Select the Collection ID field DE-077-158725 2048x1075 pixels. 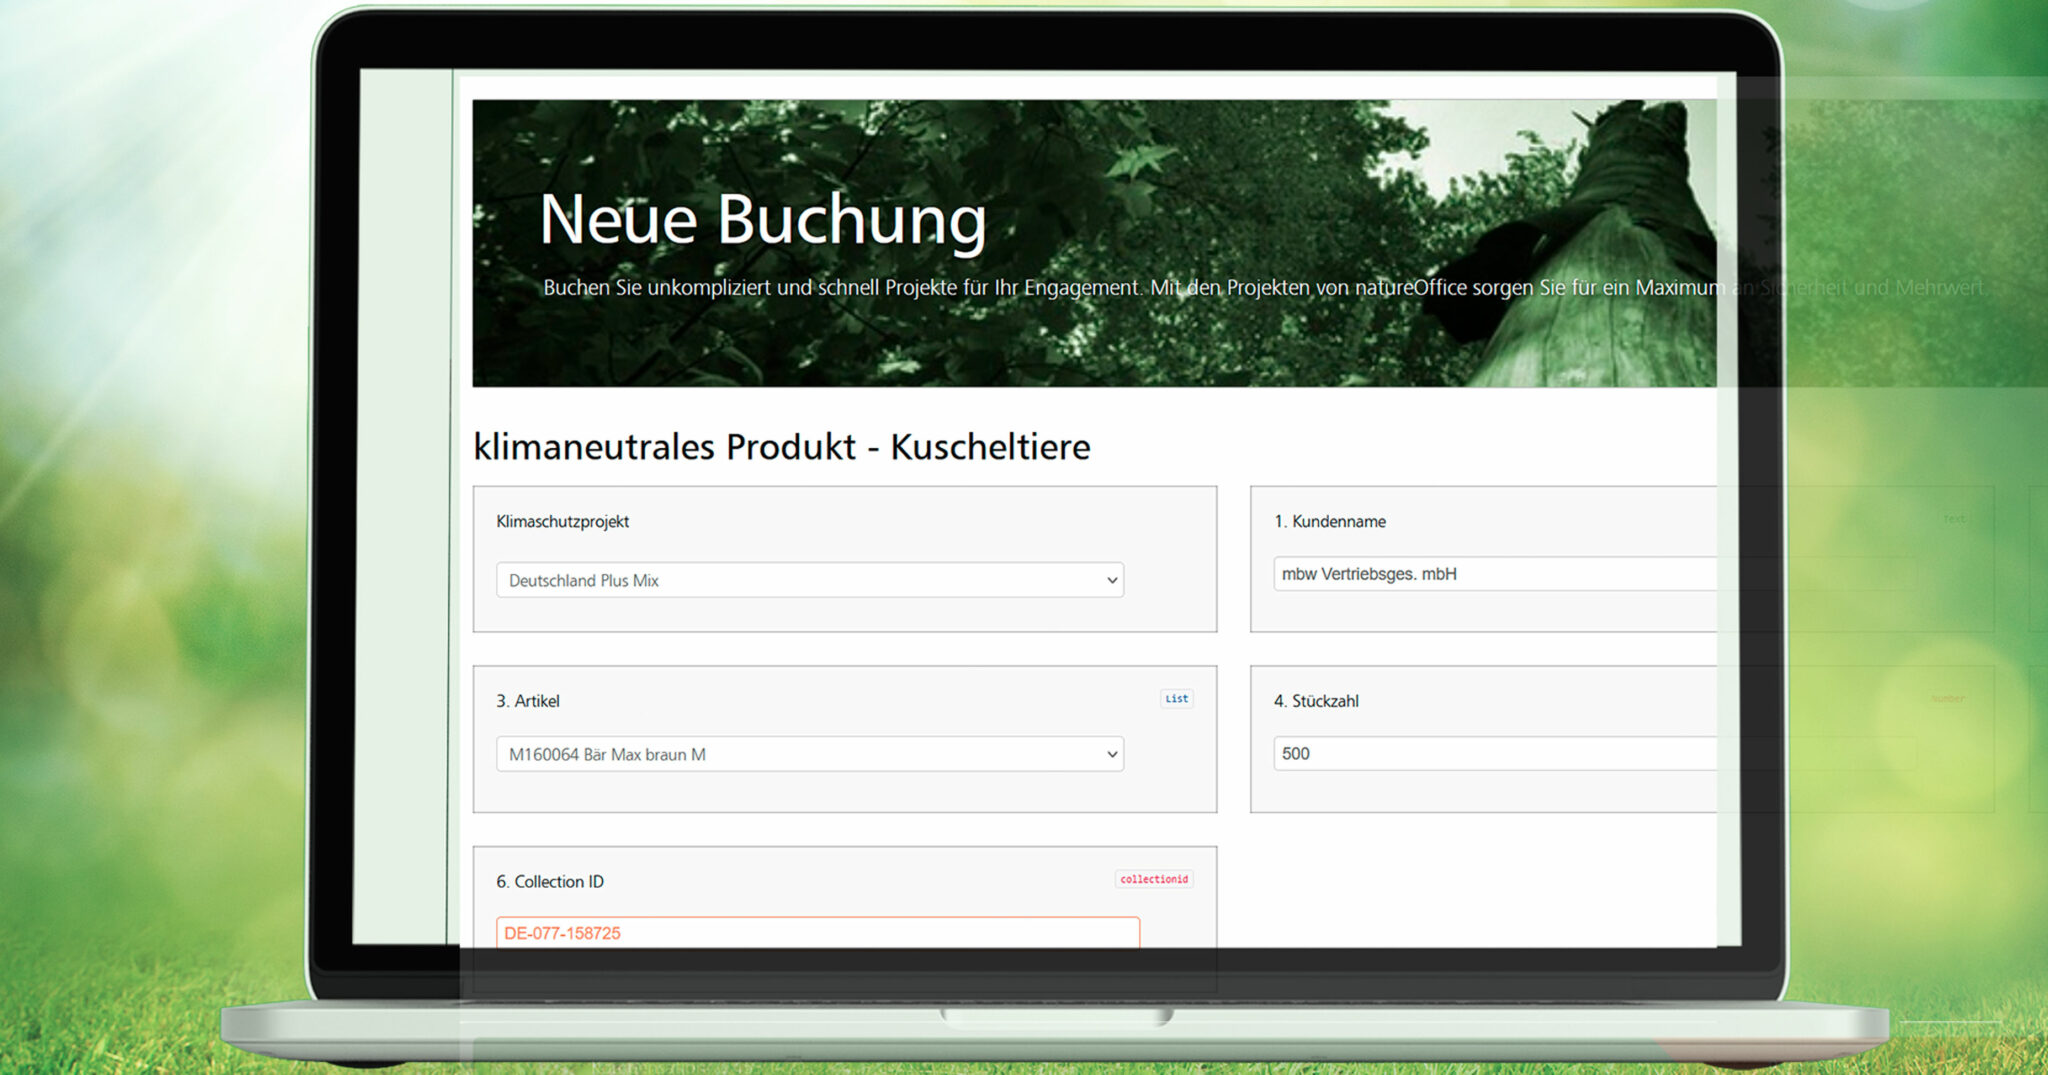[816, 932]
